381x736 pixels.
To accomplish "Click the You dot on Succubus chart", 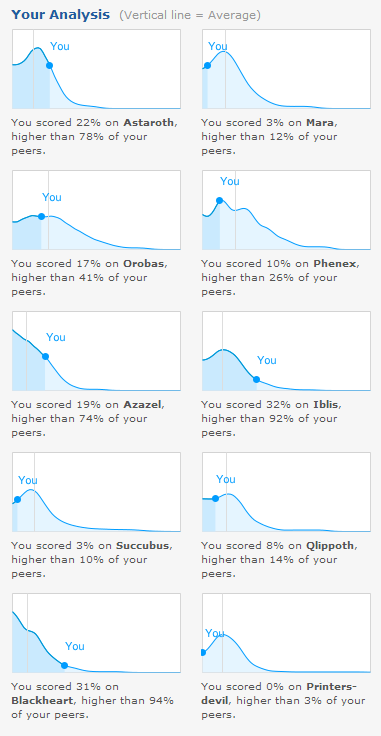I will point(17,499).
